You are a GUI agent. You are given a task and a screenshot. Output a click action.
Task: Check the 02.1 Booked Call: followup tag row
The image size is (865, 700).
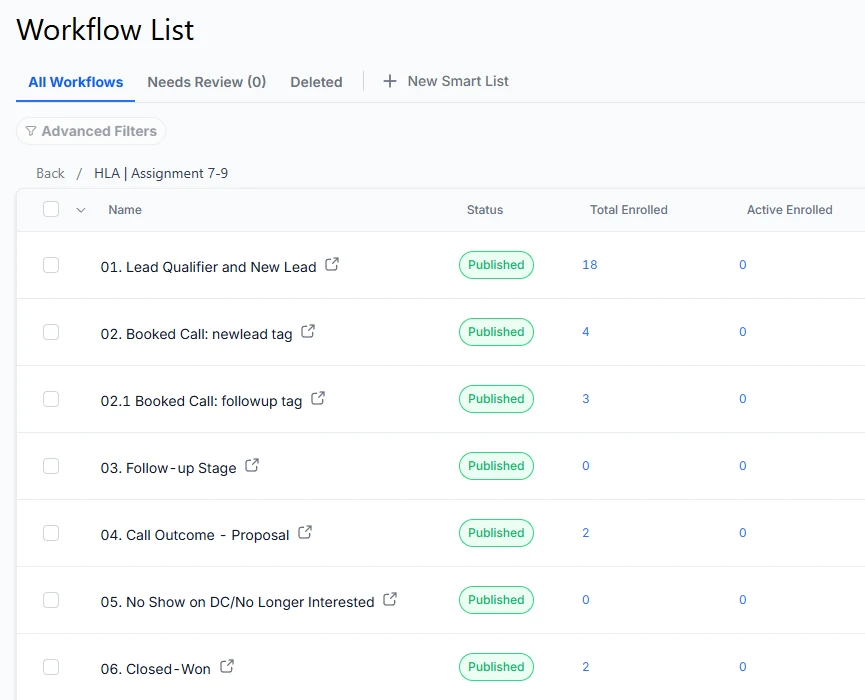pyautogui.click(x=51, y=399)
